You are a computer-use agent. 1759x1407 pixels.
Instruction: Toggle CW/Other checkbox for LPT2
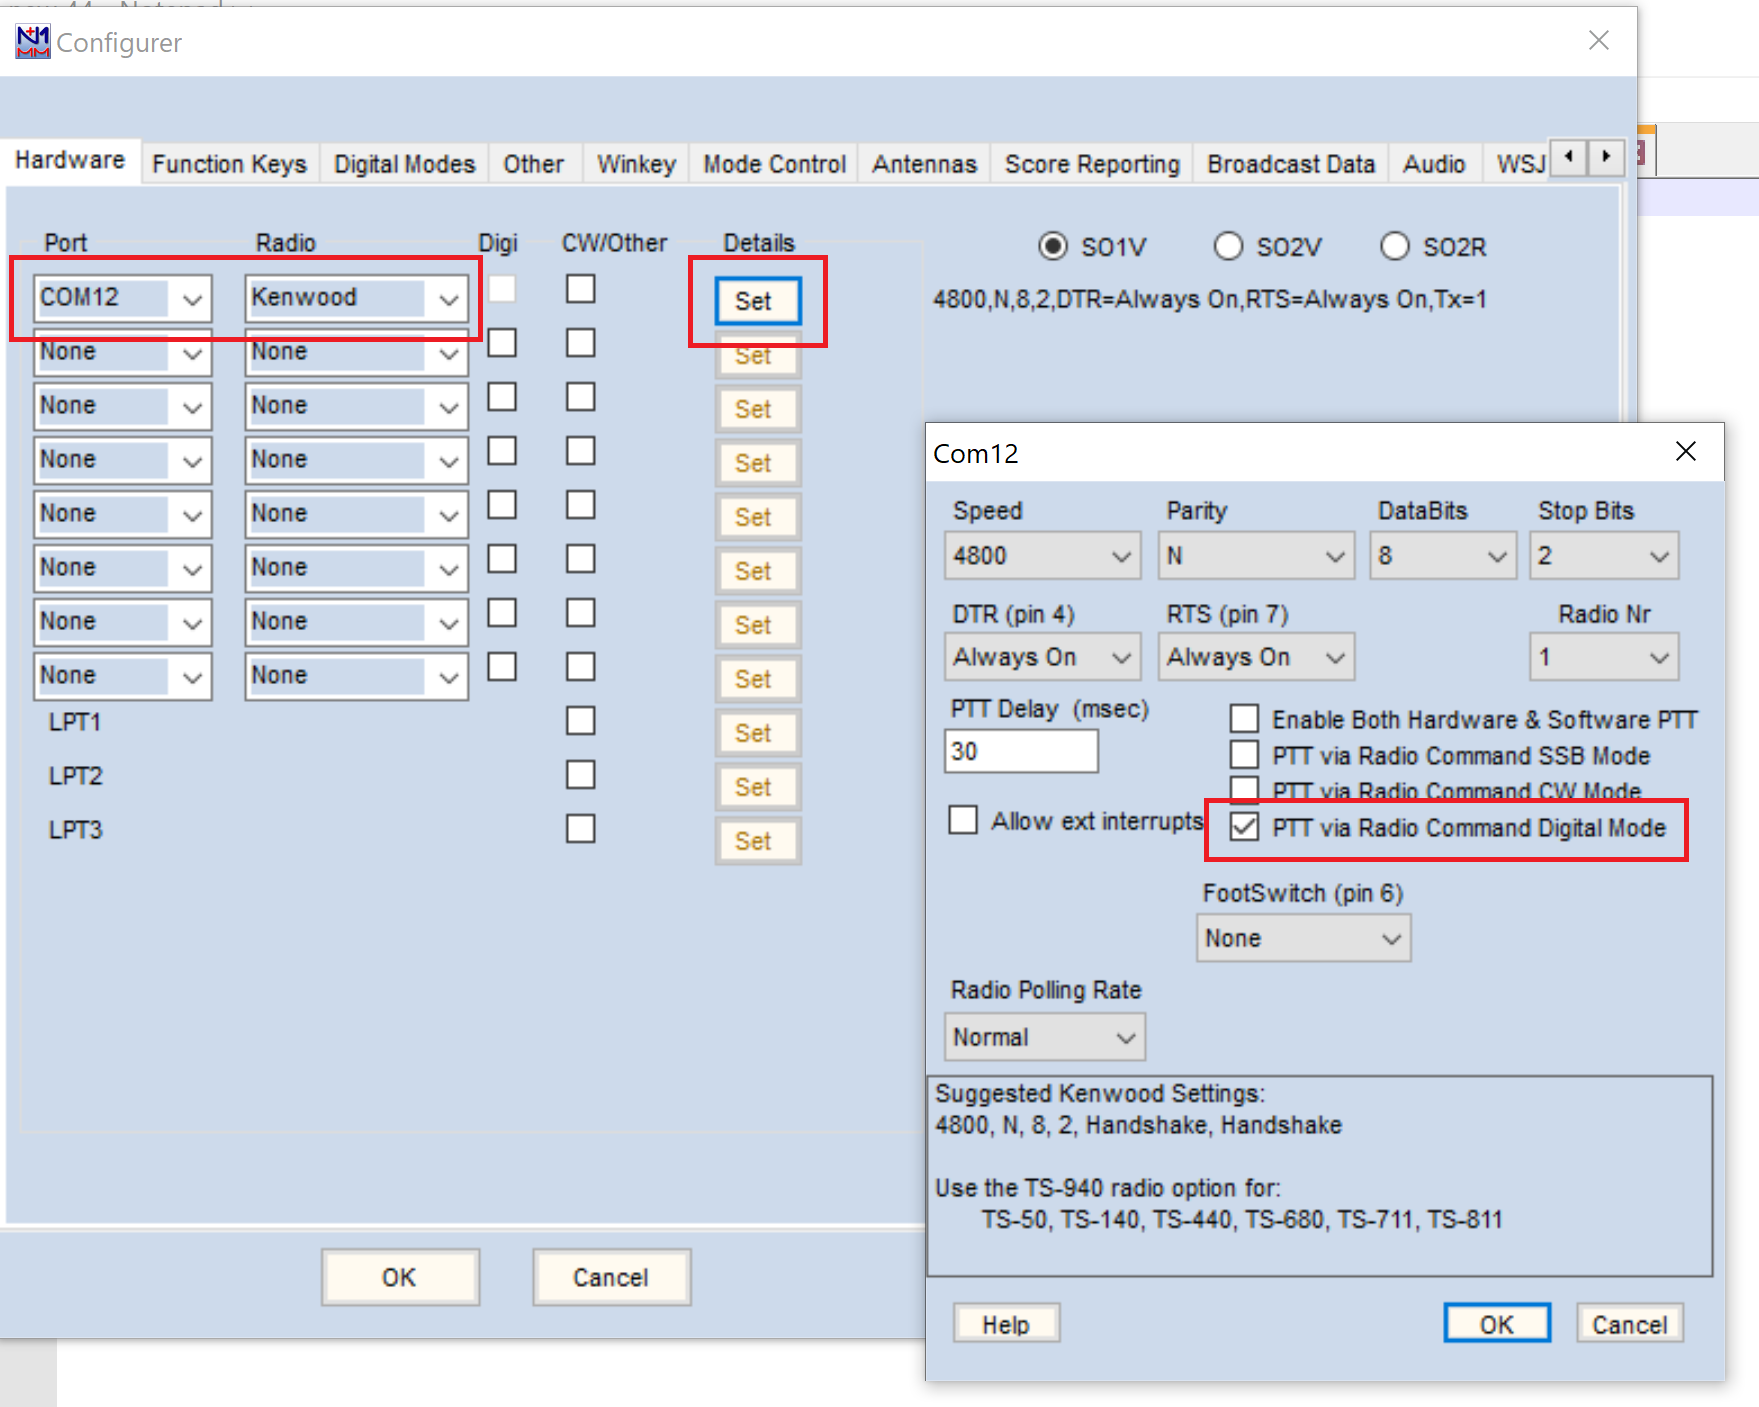580,775
